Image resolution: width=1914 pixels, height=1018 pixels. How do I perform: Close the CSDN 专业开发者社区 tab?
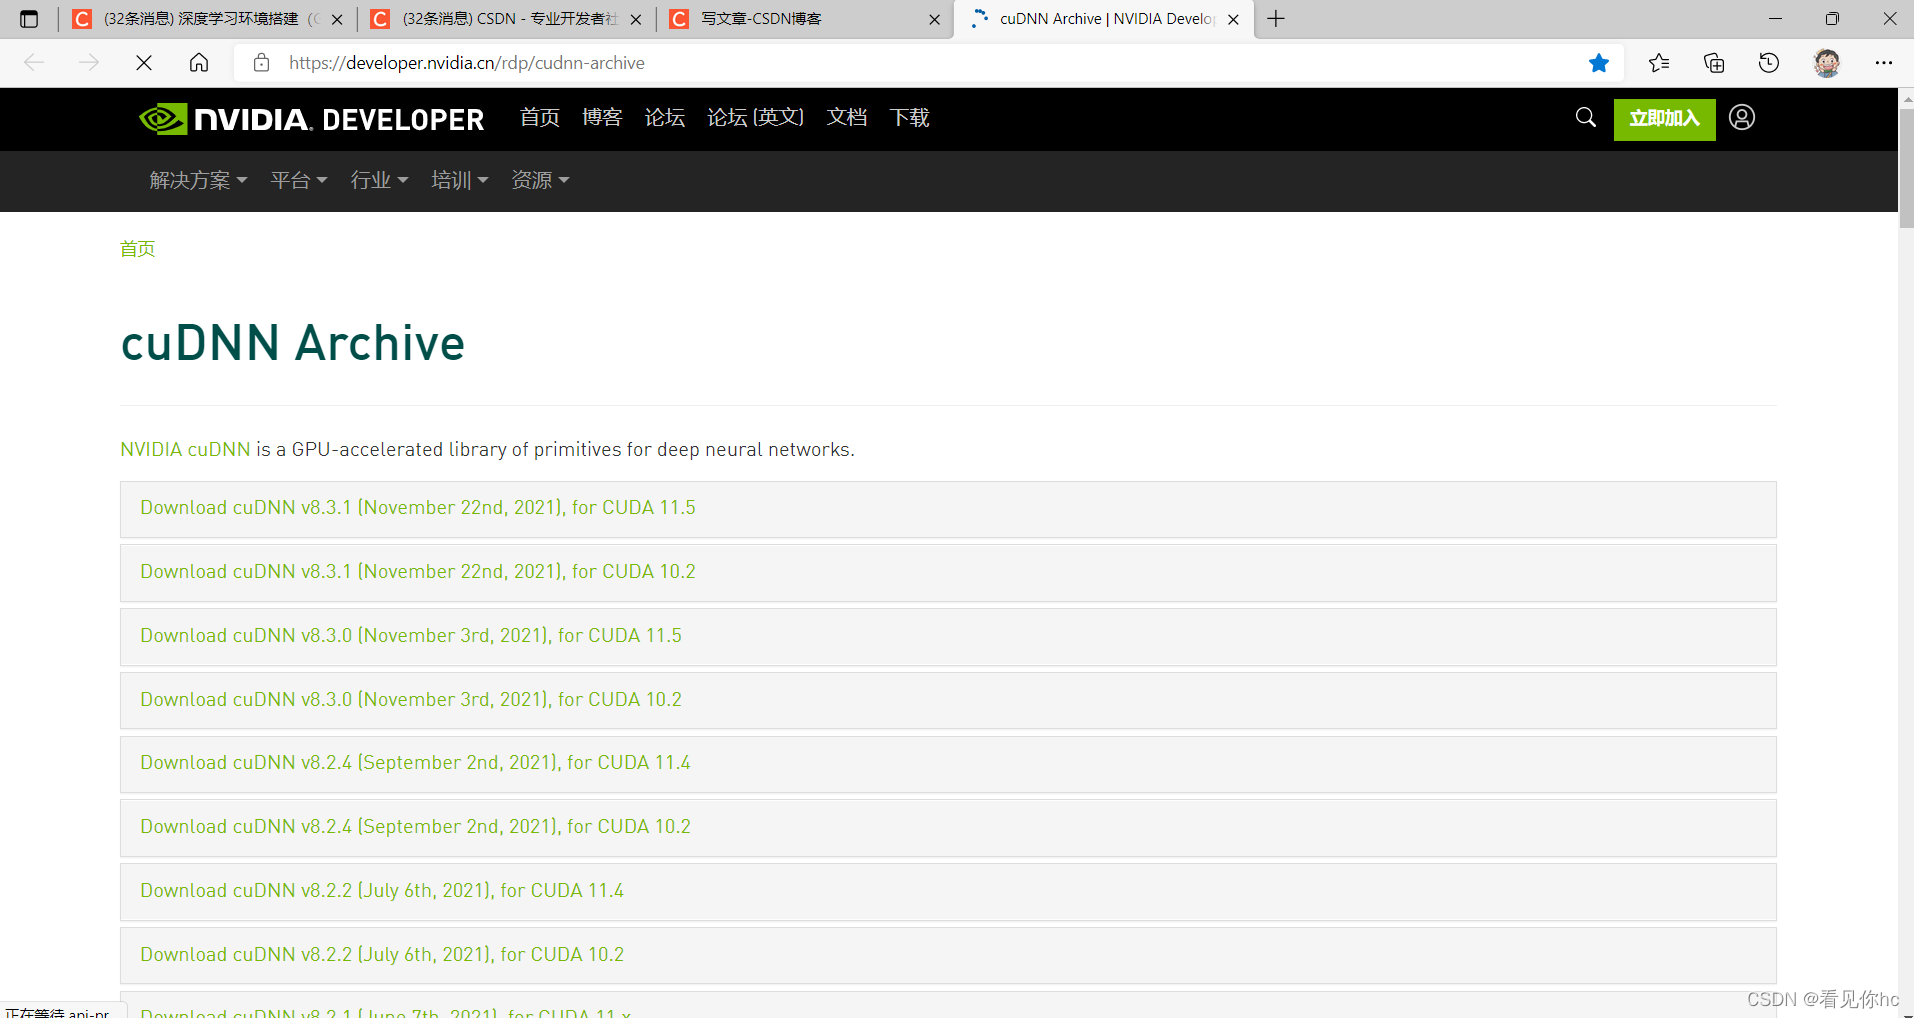pos(636,19)
